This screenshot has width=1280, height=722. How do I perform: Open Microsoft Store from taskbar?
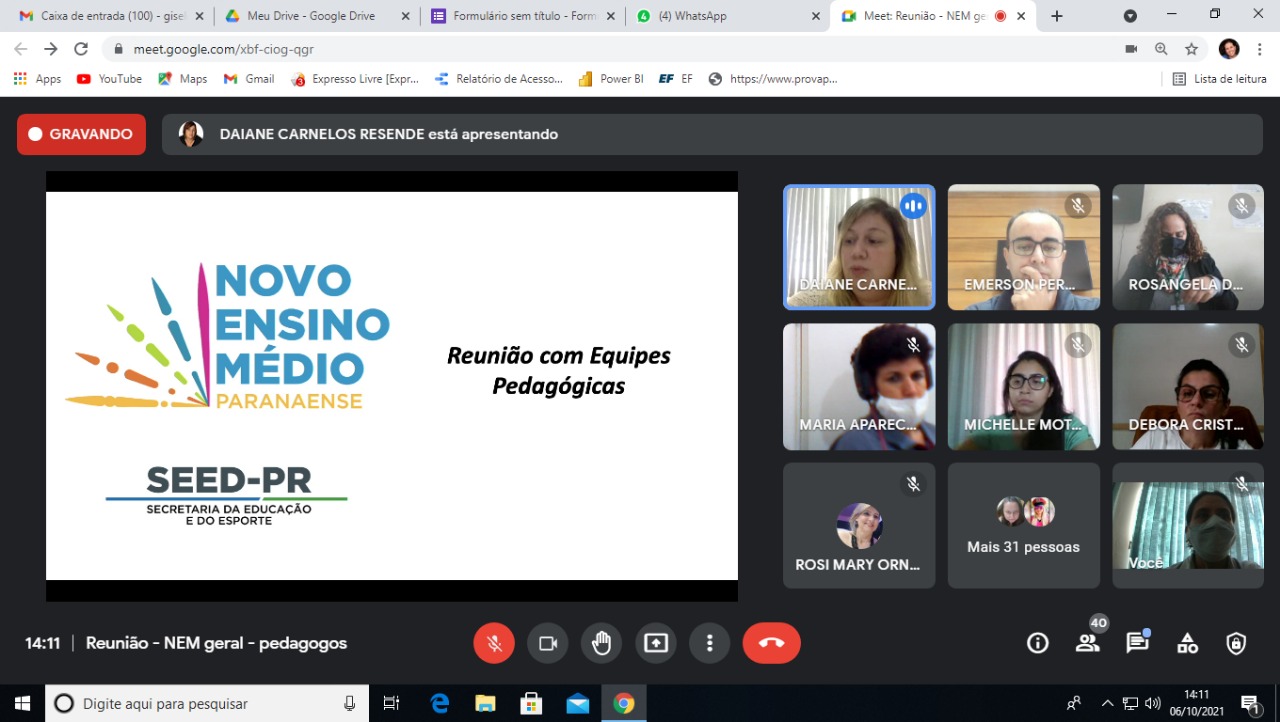click(x=531, y=703)
